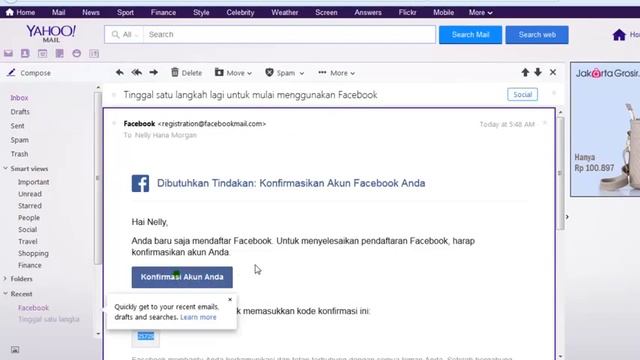Select the Sent folder

(18, 126)
